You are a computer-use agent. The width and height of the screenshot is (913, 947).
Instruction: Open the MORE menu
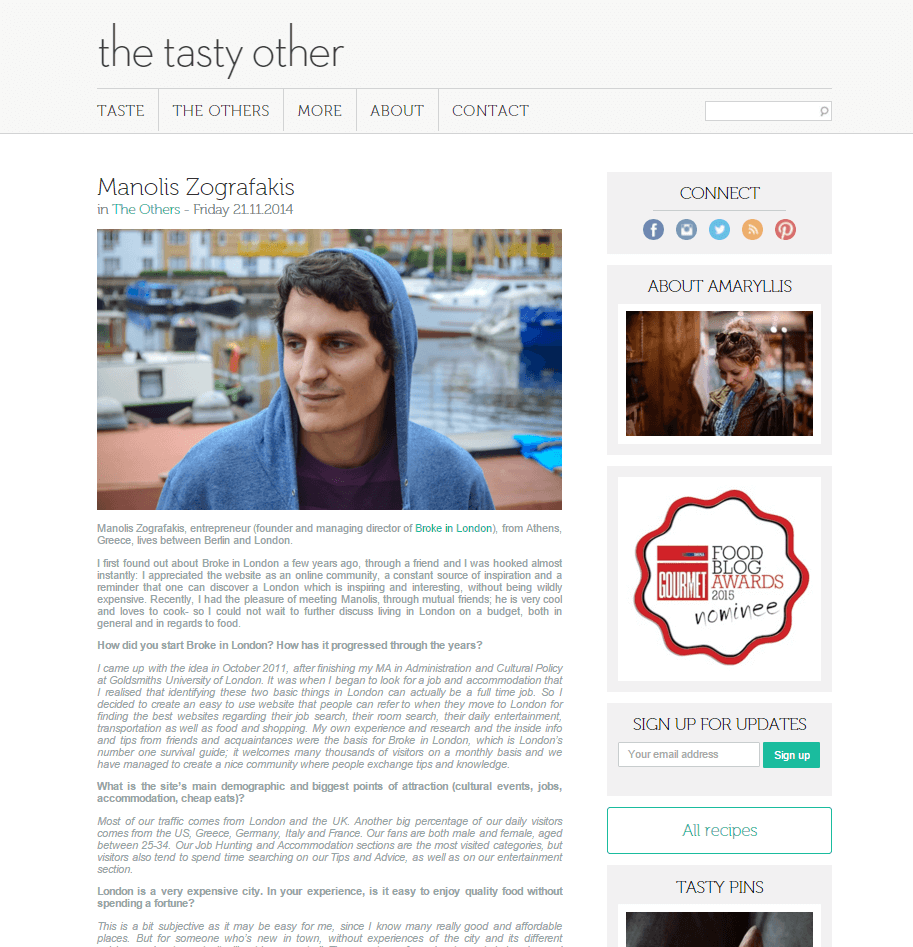click(x=319, y=111)
